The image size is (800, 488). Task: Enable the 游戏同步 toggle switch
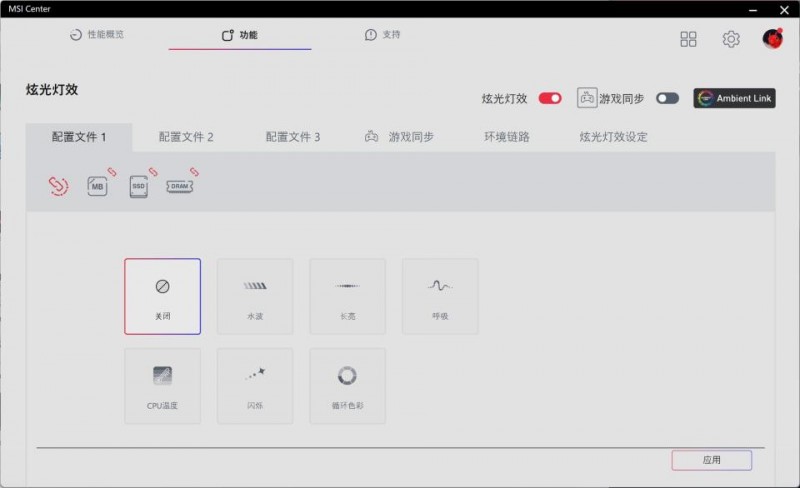click(x=667, y=98)
